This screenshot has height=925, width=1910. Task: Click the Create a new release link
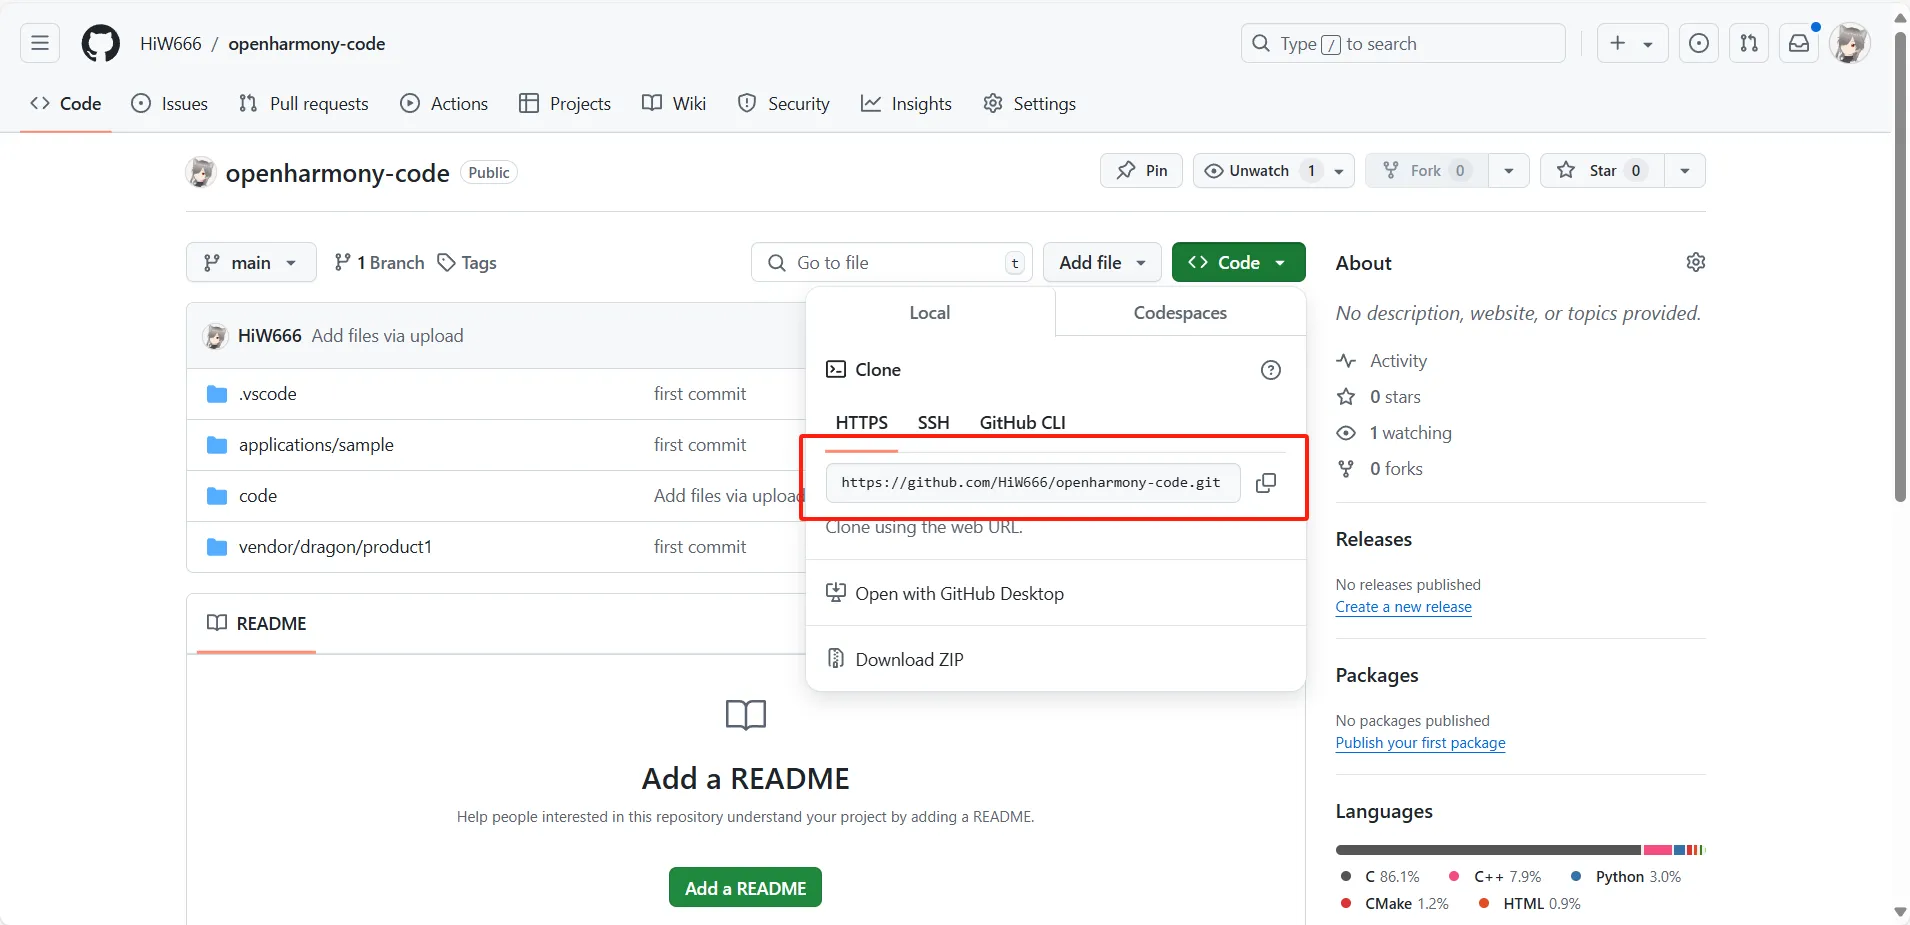1403,607
